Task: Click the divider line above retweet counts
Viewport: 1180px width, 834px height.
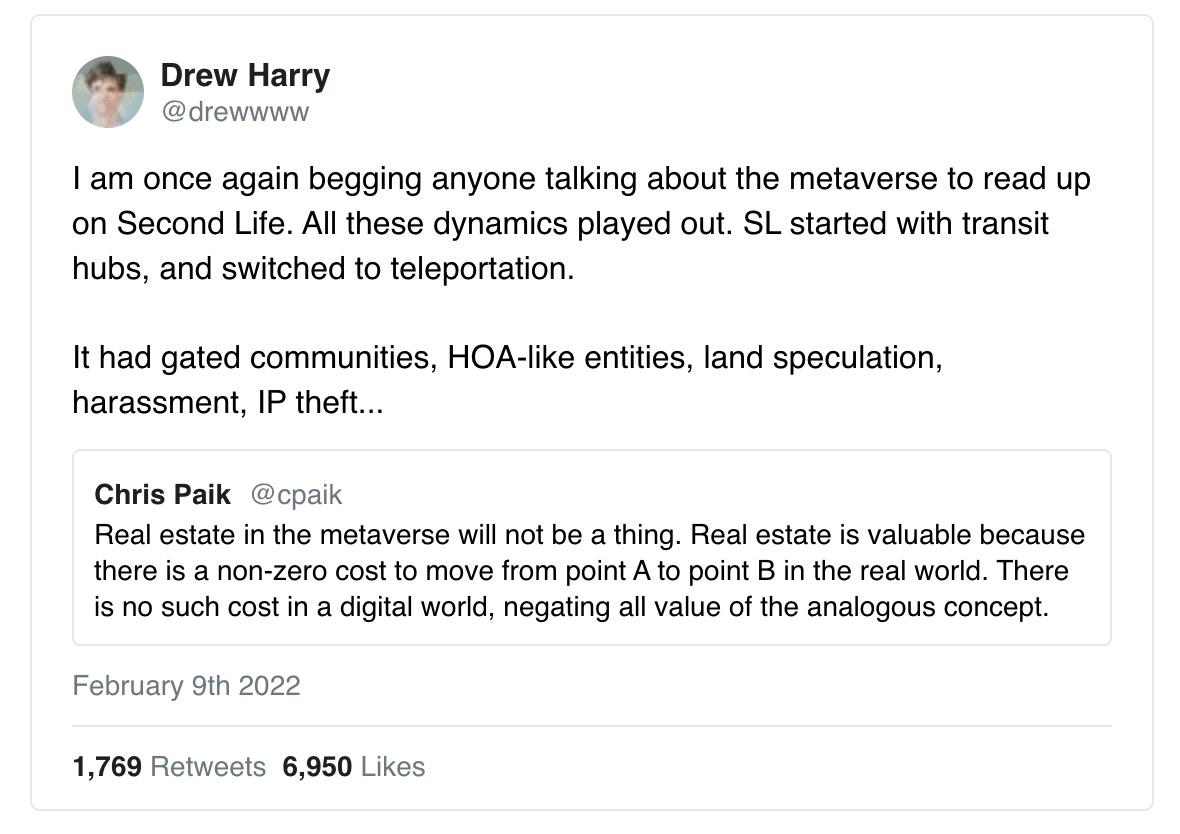Action: (x=592, y=726)
